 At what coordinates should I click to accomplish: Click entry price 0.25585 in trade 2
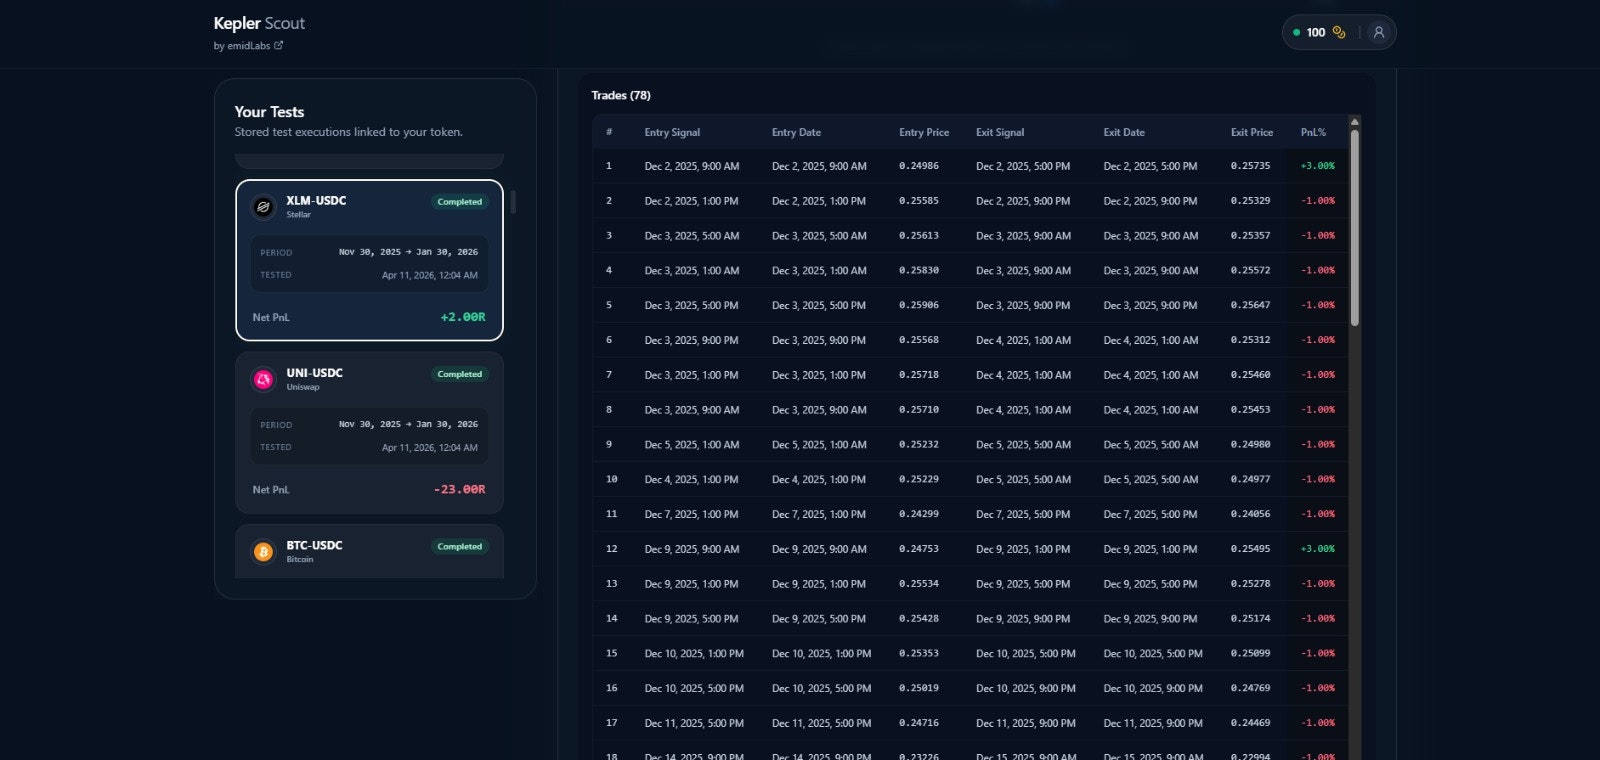[919, 201]
